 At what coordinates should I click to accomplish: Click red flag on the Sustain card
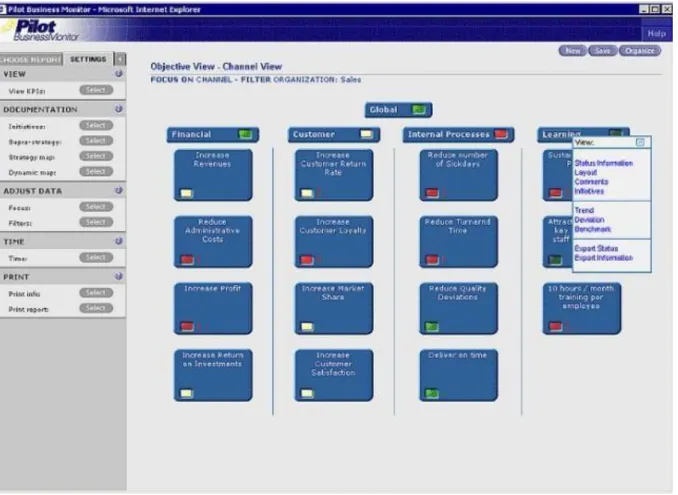[555, 193]
